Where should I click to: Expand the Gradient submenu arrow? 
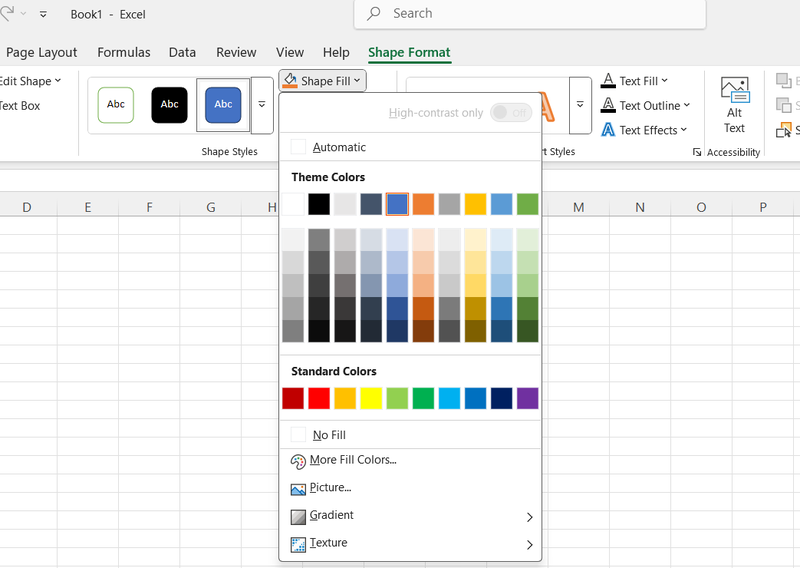(530, 517)
